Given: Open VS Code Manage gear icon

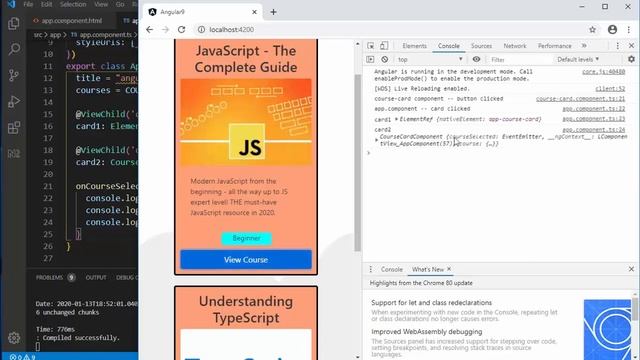Looking at the screenshot, I should 13,338.
